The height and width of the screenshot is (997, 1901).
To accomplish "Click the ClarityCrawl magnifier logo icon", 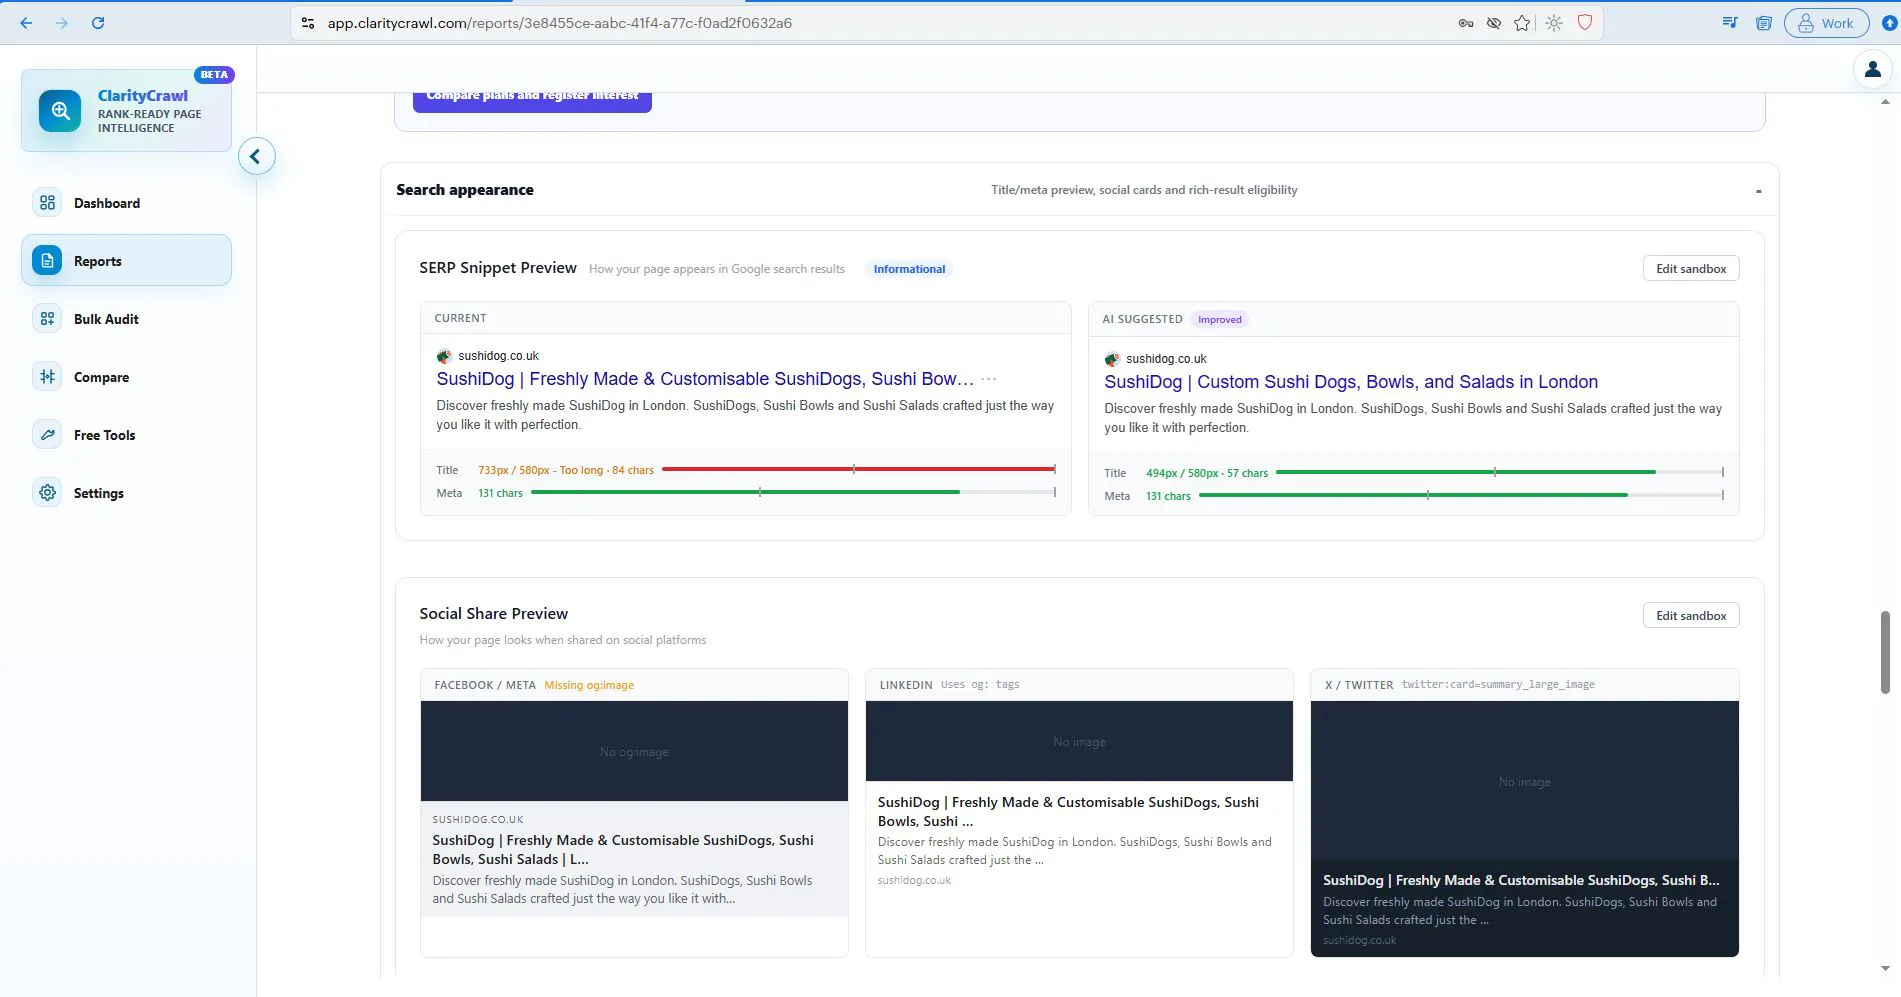I will [x=60, y=110].
